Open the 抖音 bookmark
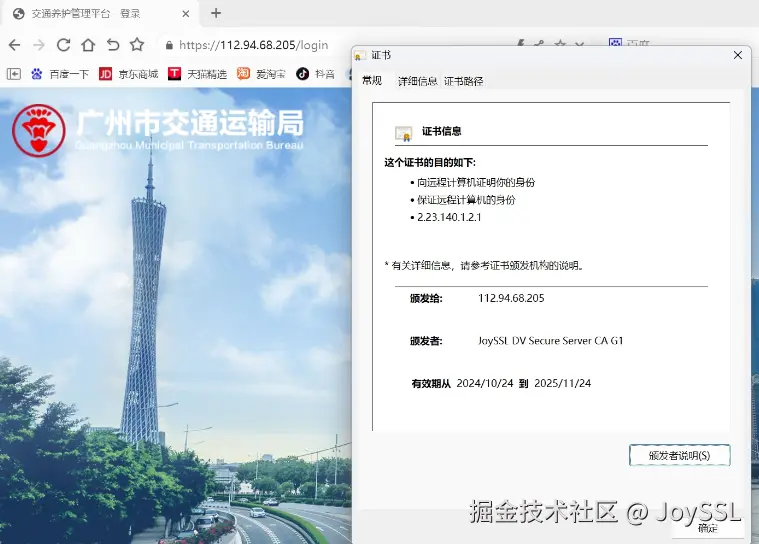The height and width of the screenshot is (544, 759). click(316, 74)
